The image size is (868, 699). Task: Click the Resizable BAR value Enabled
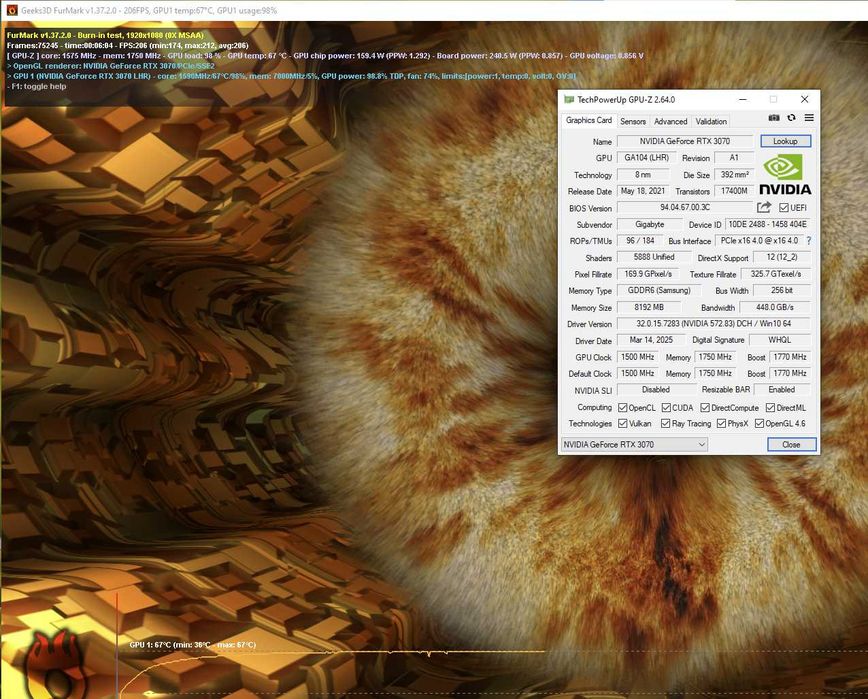click(782, 390)
